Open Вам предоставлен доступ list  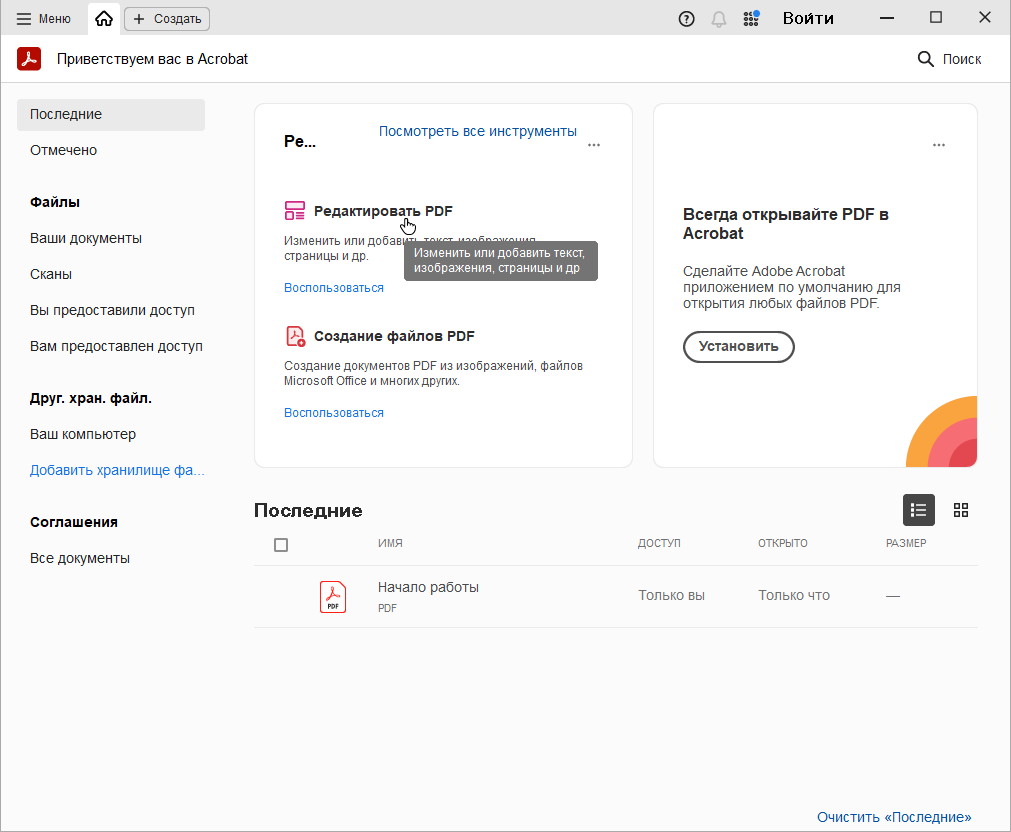pyautogui.click(x=116, y=346)
